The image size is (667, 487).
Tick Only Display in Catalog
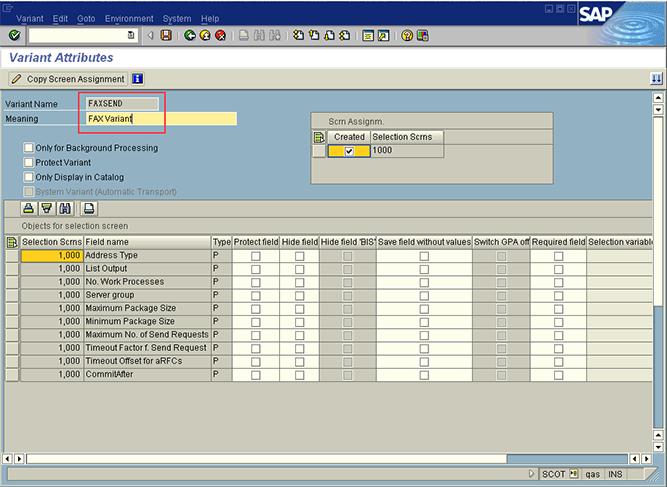click(x=29, y=177)
